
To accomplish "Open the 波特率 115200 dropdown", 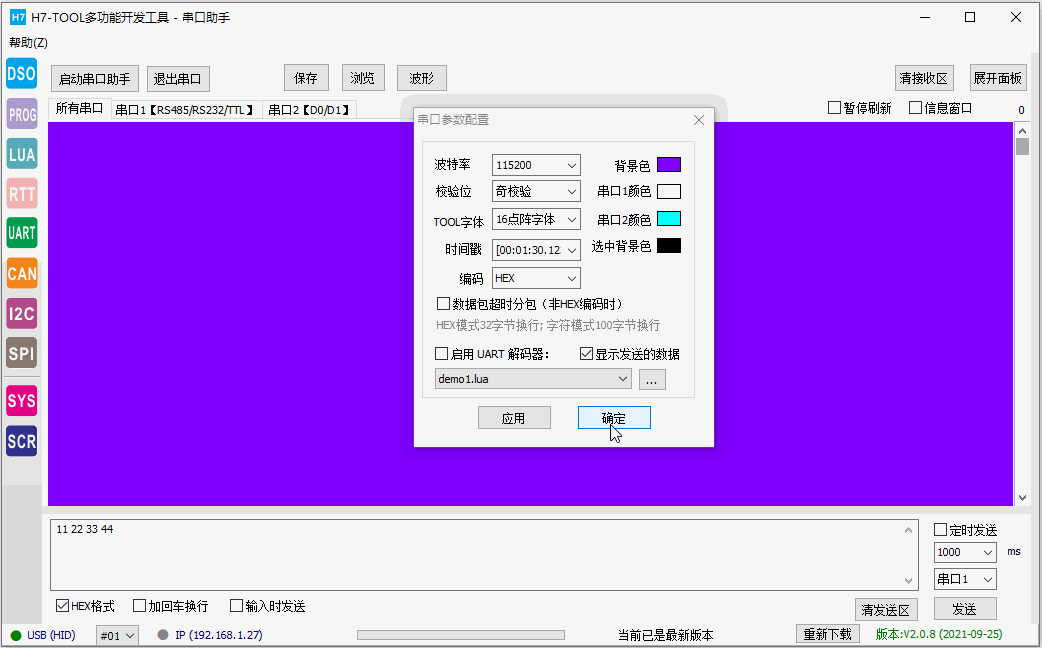I will 536,165.
